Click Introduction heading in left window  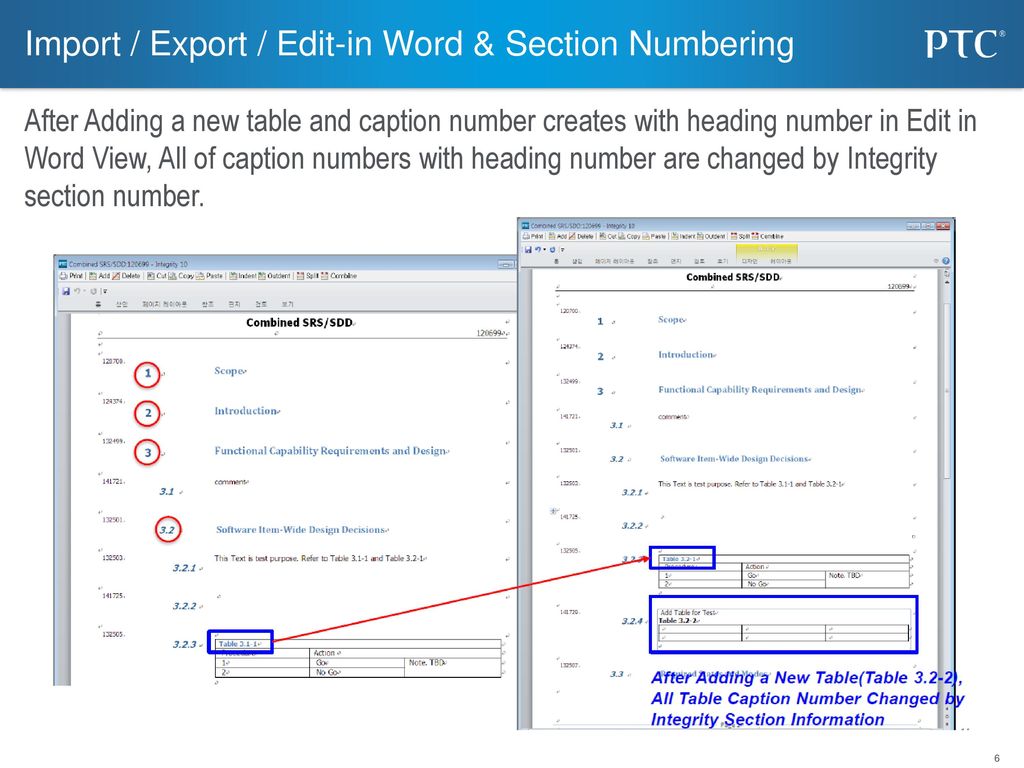[x=247, y=411]
